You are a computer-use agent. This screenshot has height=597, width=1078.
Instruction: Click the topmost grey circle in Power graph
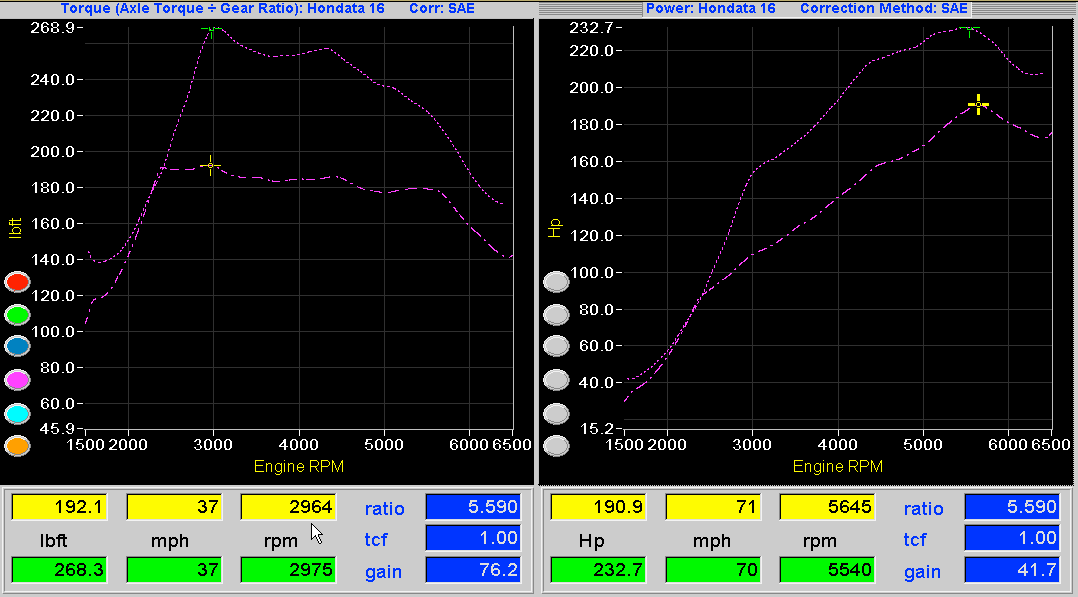click(x=556, y=282)
